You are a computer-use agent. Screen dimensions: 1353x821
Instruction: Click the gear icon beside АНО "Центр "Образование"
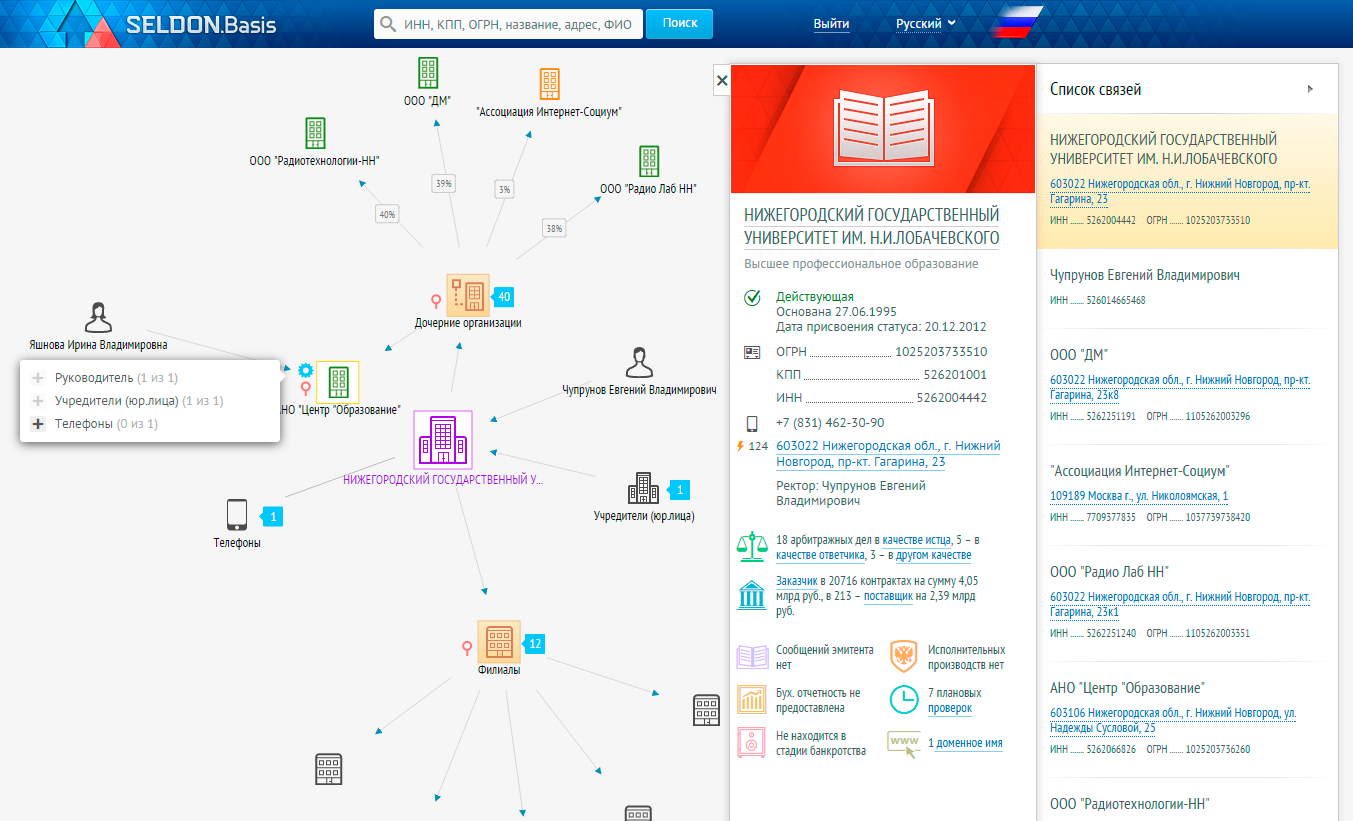[x=305, y=370]
